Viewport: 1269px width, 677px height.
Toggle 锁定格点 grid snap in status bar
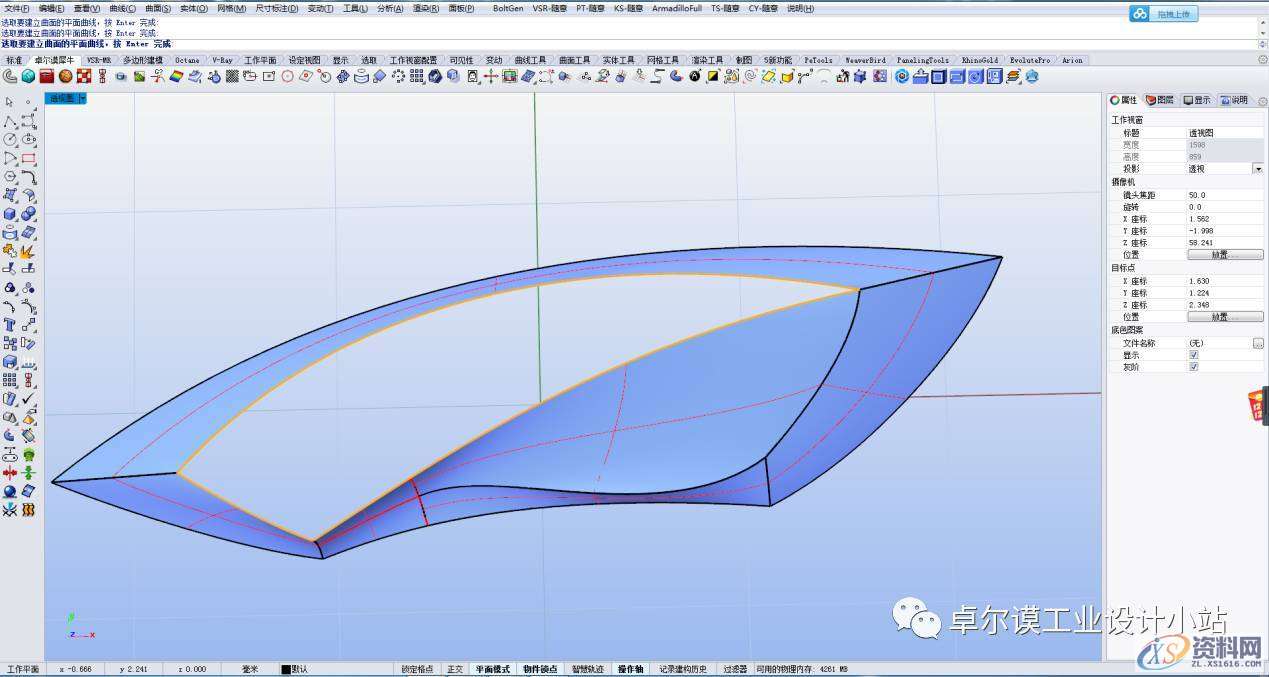click(417, 669)
